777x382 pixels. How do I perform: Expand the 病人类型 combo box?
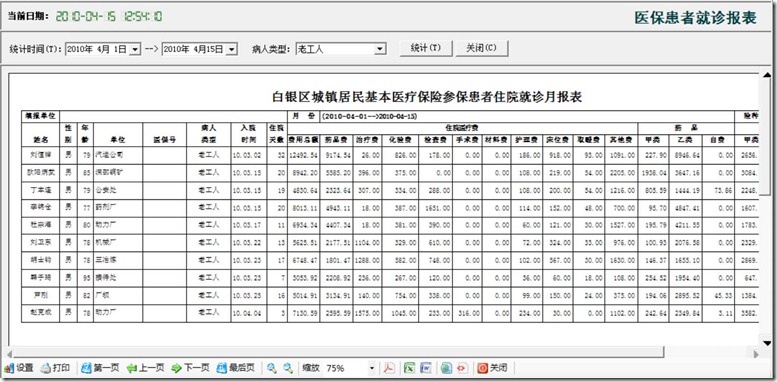[380, 49]
